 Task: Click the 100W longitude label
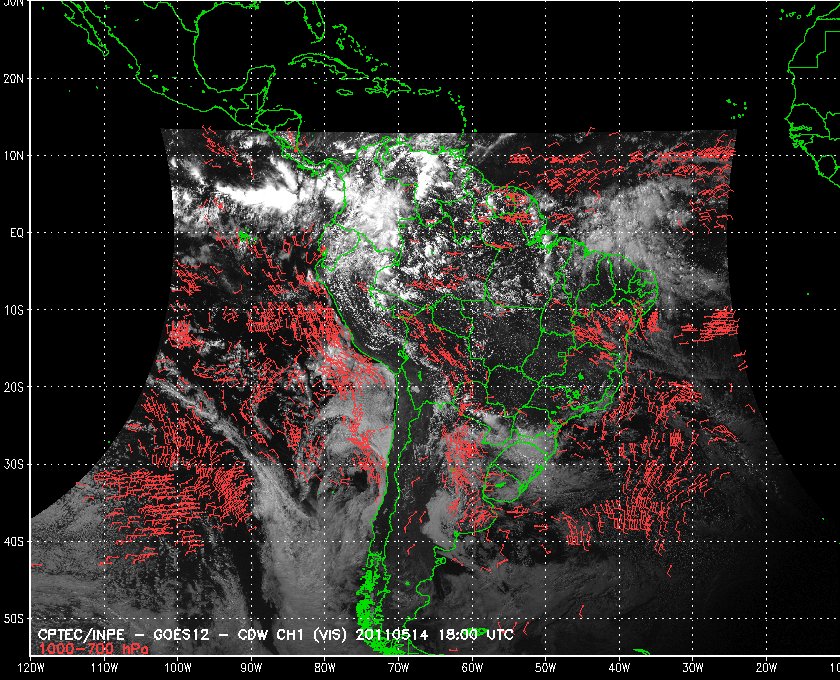pos(177,668)
